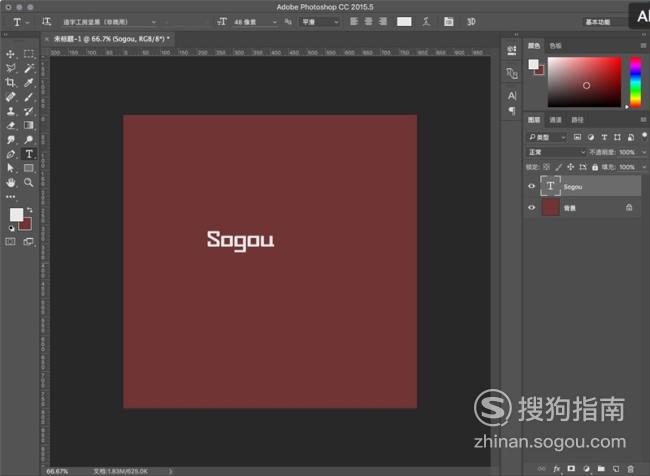Image resolution: width=650 pixels, height=476 pixels.
Task: Select the Zoom magnifier tool
Action: [x=29, y=182]
